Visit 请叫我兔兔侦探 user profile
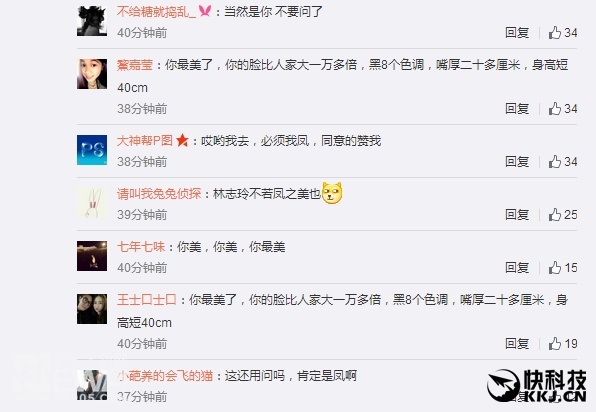Image resolution: width=596 pixels, height=412 pixels. (159, 194)
